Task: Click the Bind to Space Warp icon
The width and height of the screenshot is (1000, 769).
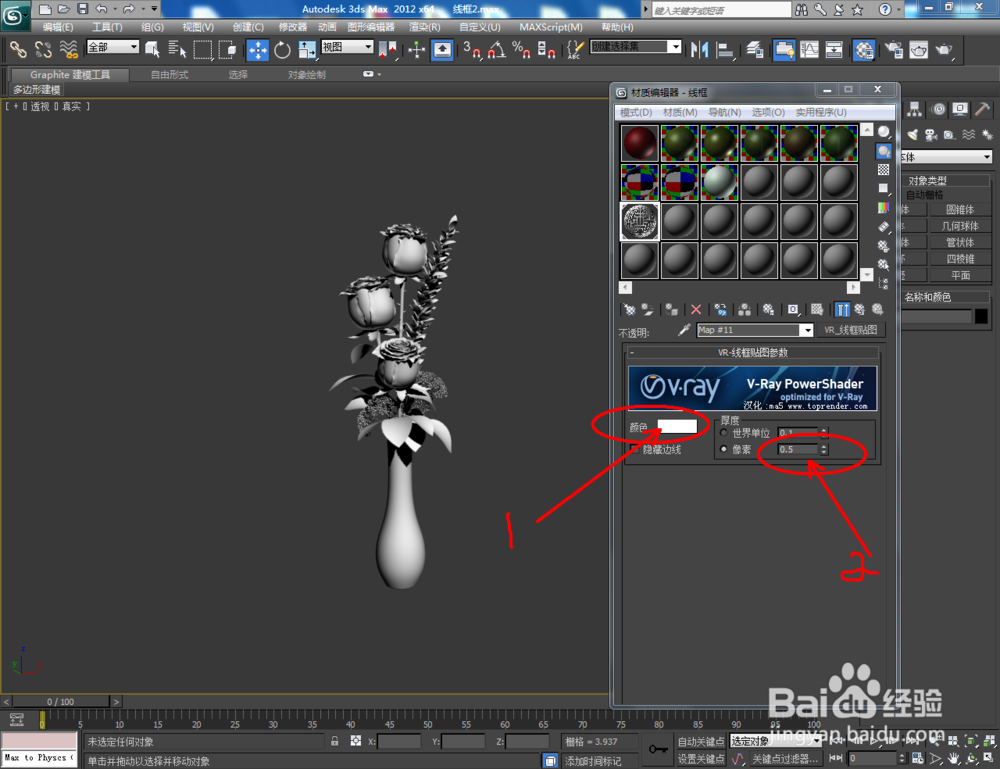Action: point(68,50)
